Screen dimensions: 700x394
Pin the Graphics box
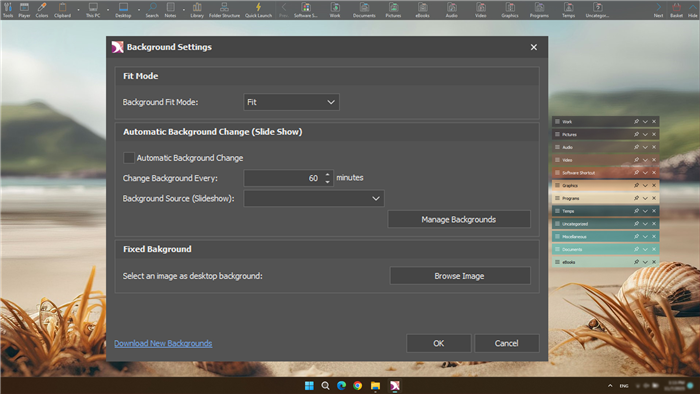(x=636, y=185)
